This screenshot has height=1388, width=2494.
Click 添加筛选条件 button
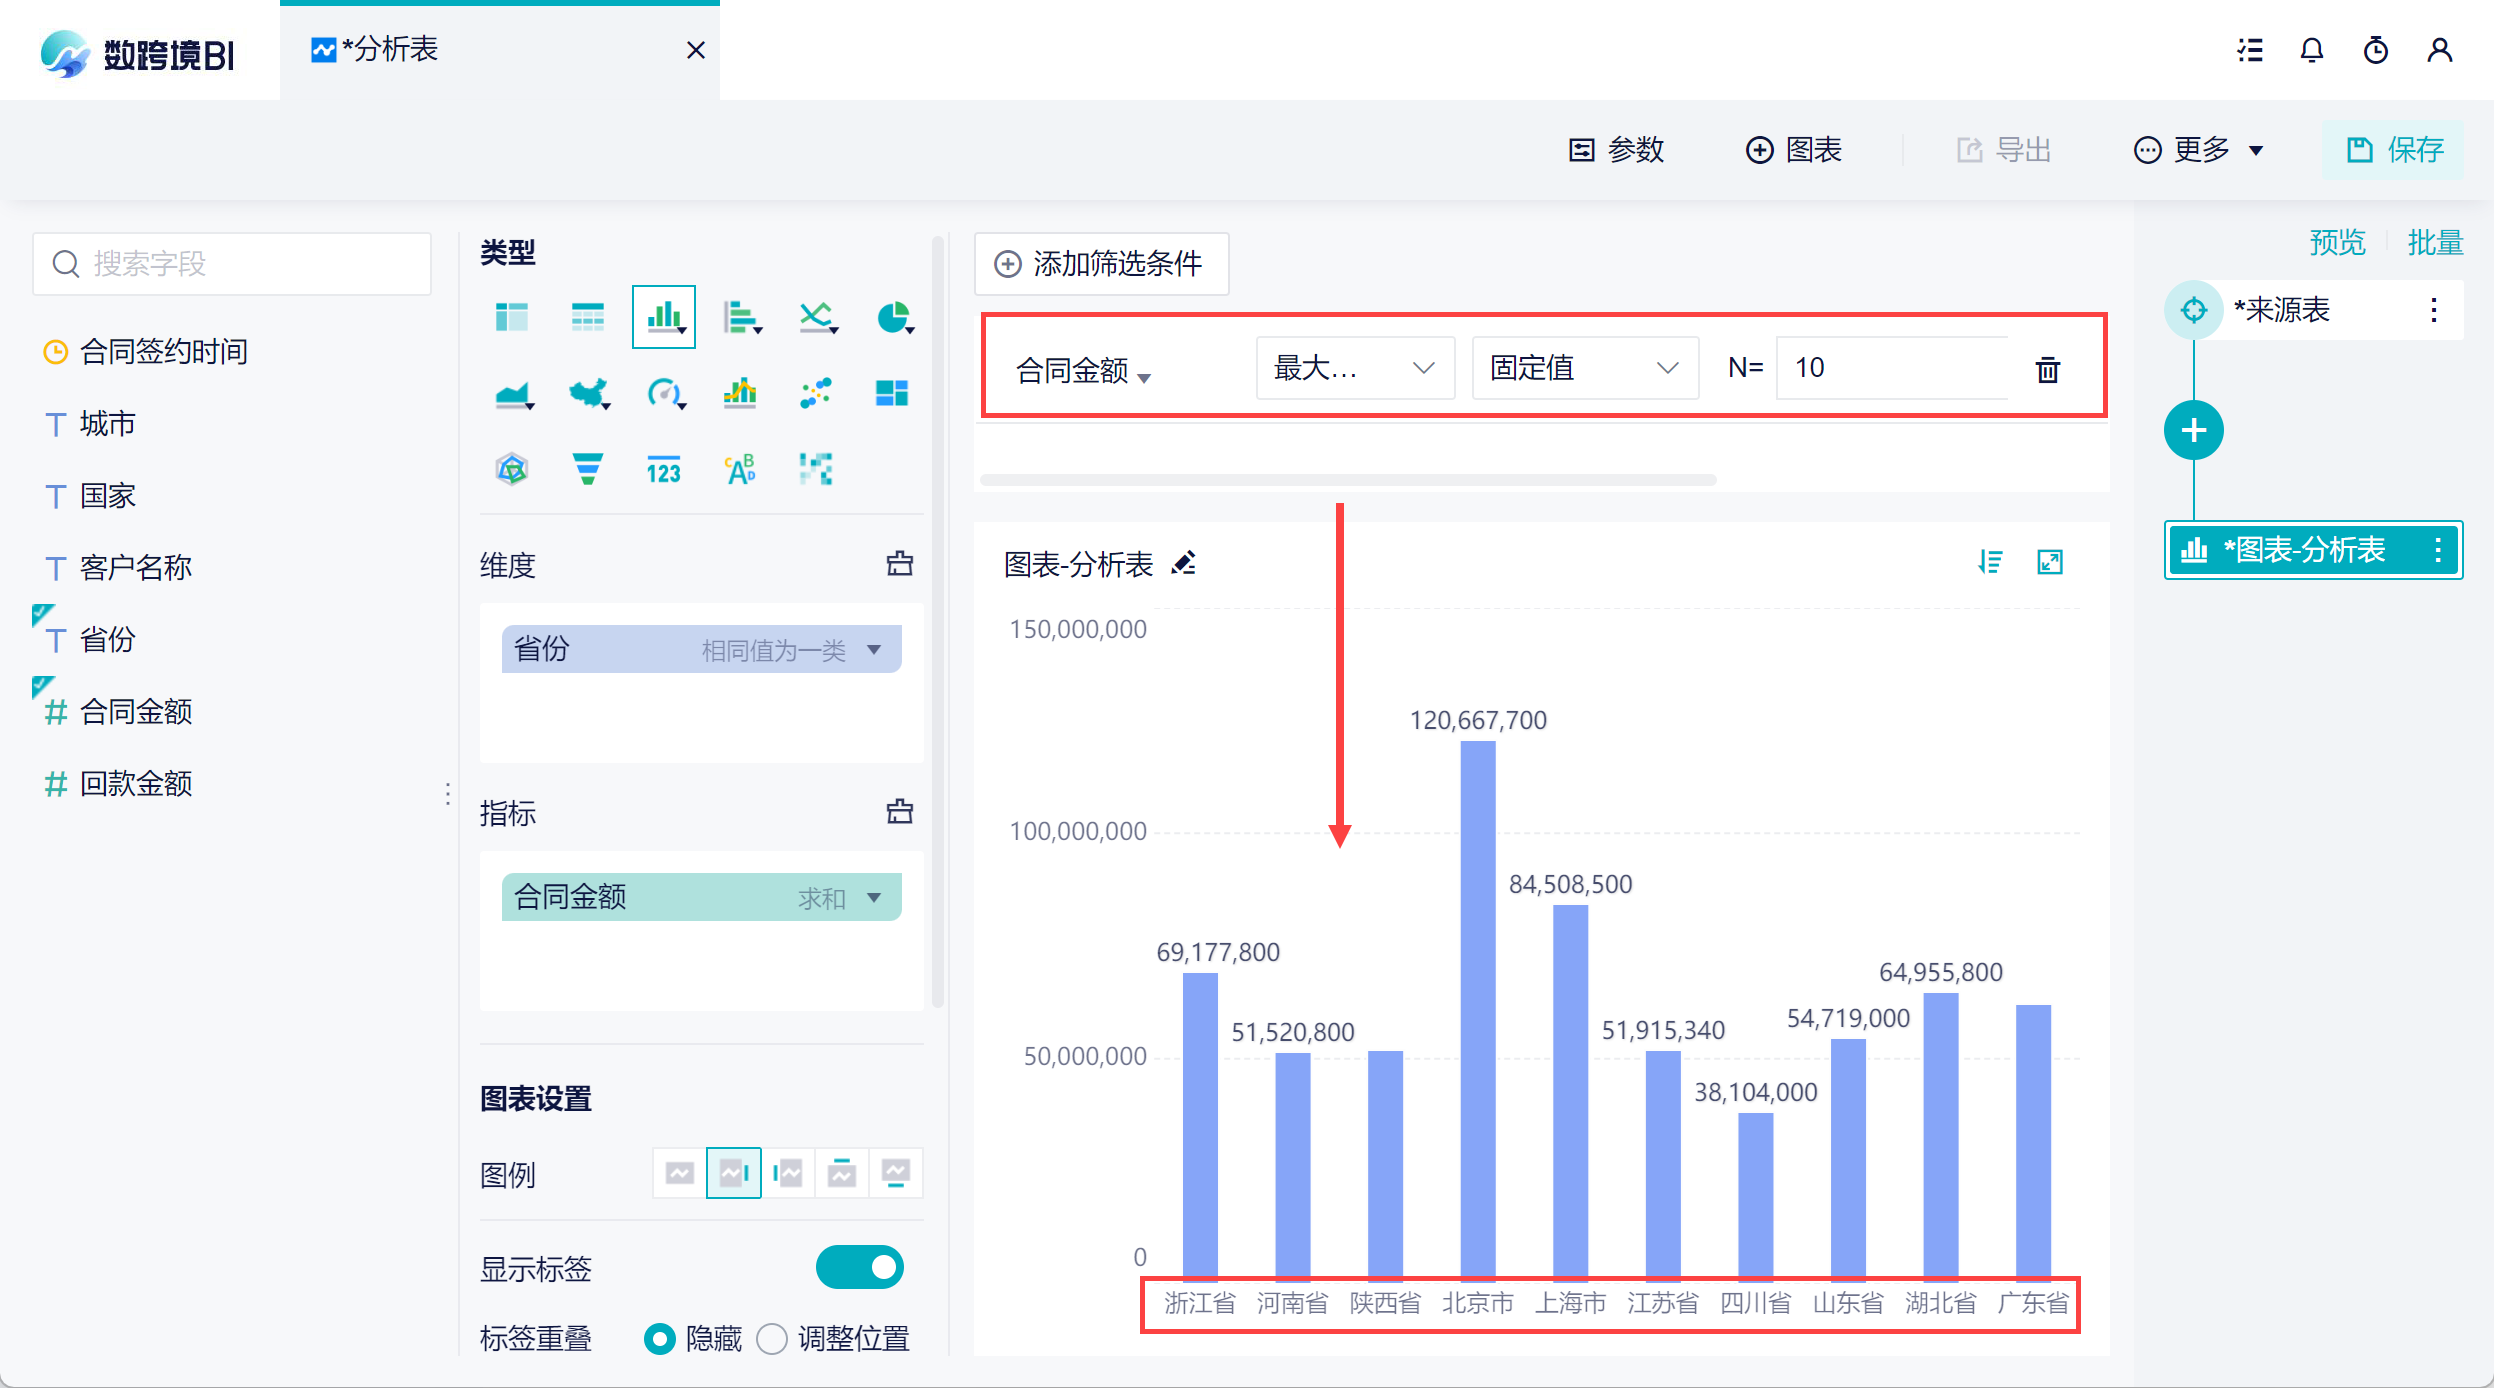tap(1100, 264)
